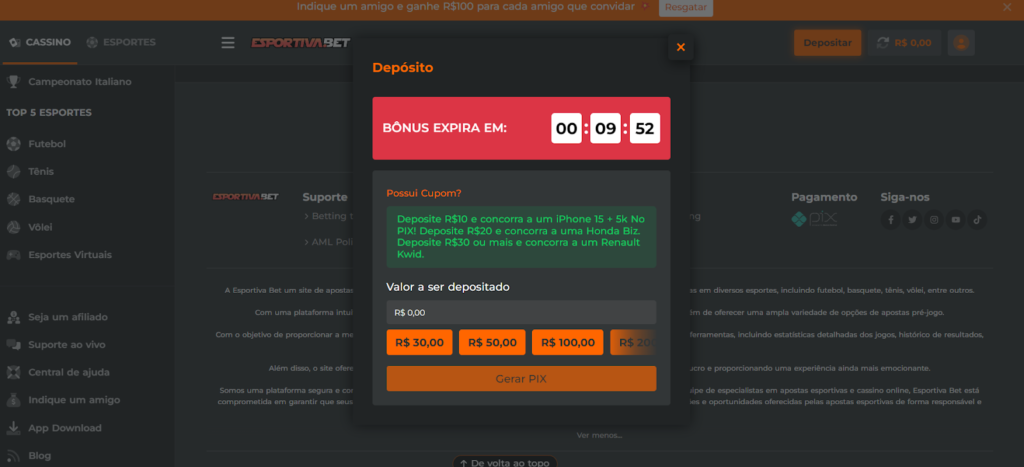This screenshot has width=1024, height=467.
Task: Click Possui Cupom? link
Action: click(x=424, y=193)
